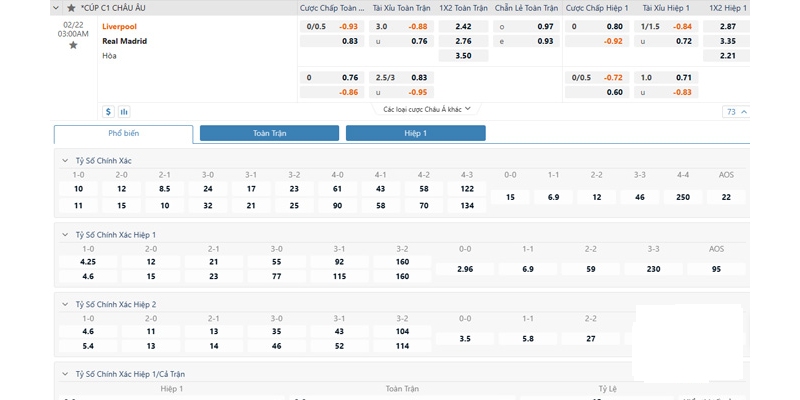
Task: Click the Real Madrid team name
Action: (x=124, y=41)
